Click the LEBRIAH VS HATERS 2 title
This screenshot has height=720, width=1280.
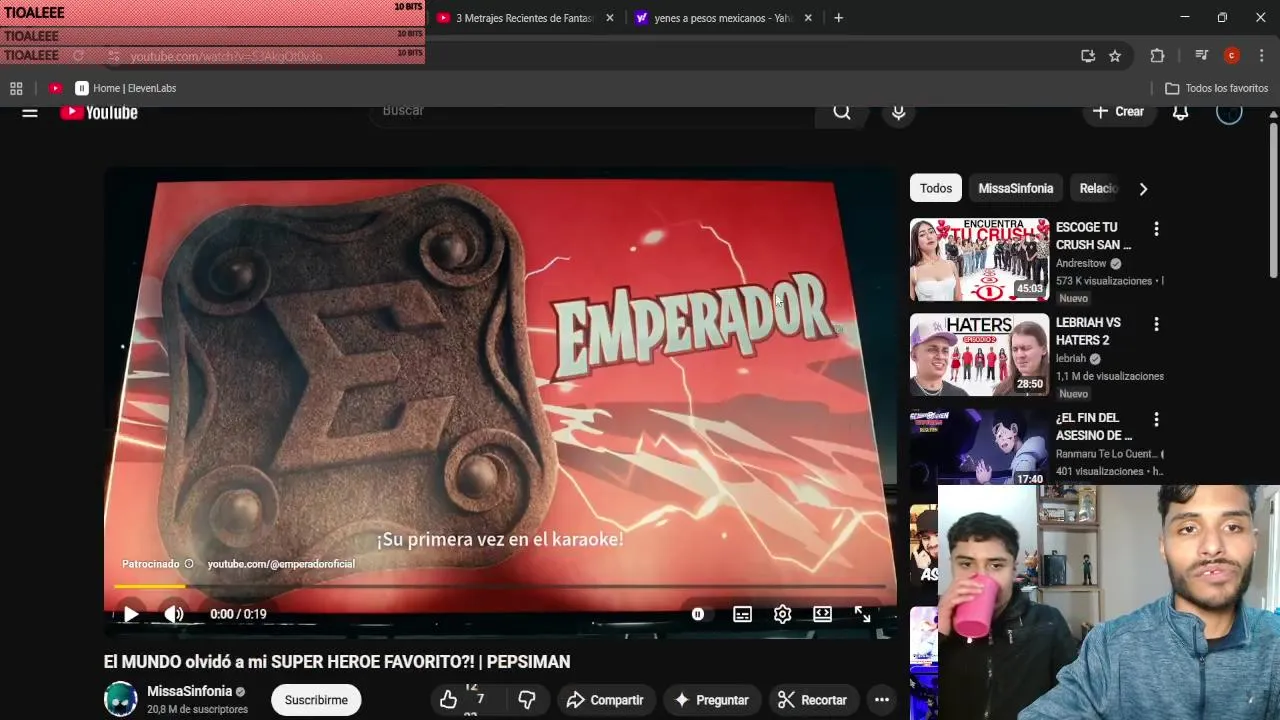coord(1088,331)
